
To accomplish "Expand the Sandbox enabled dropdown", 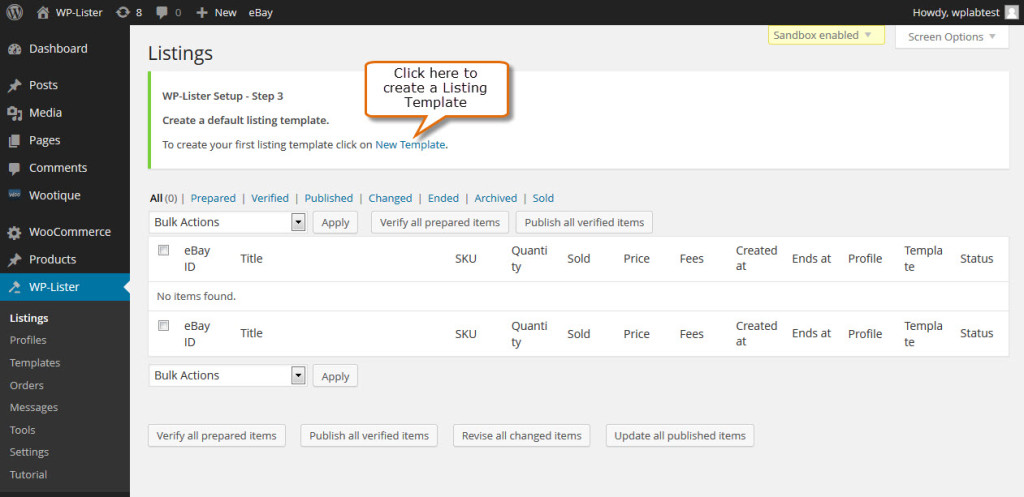I will click(x=826, y=35).
